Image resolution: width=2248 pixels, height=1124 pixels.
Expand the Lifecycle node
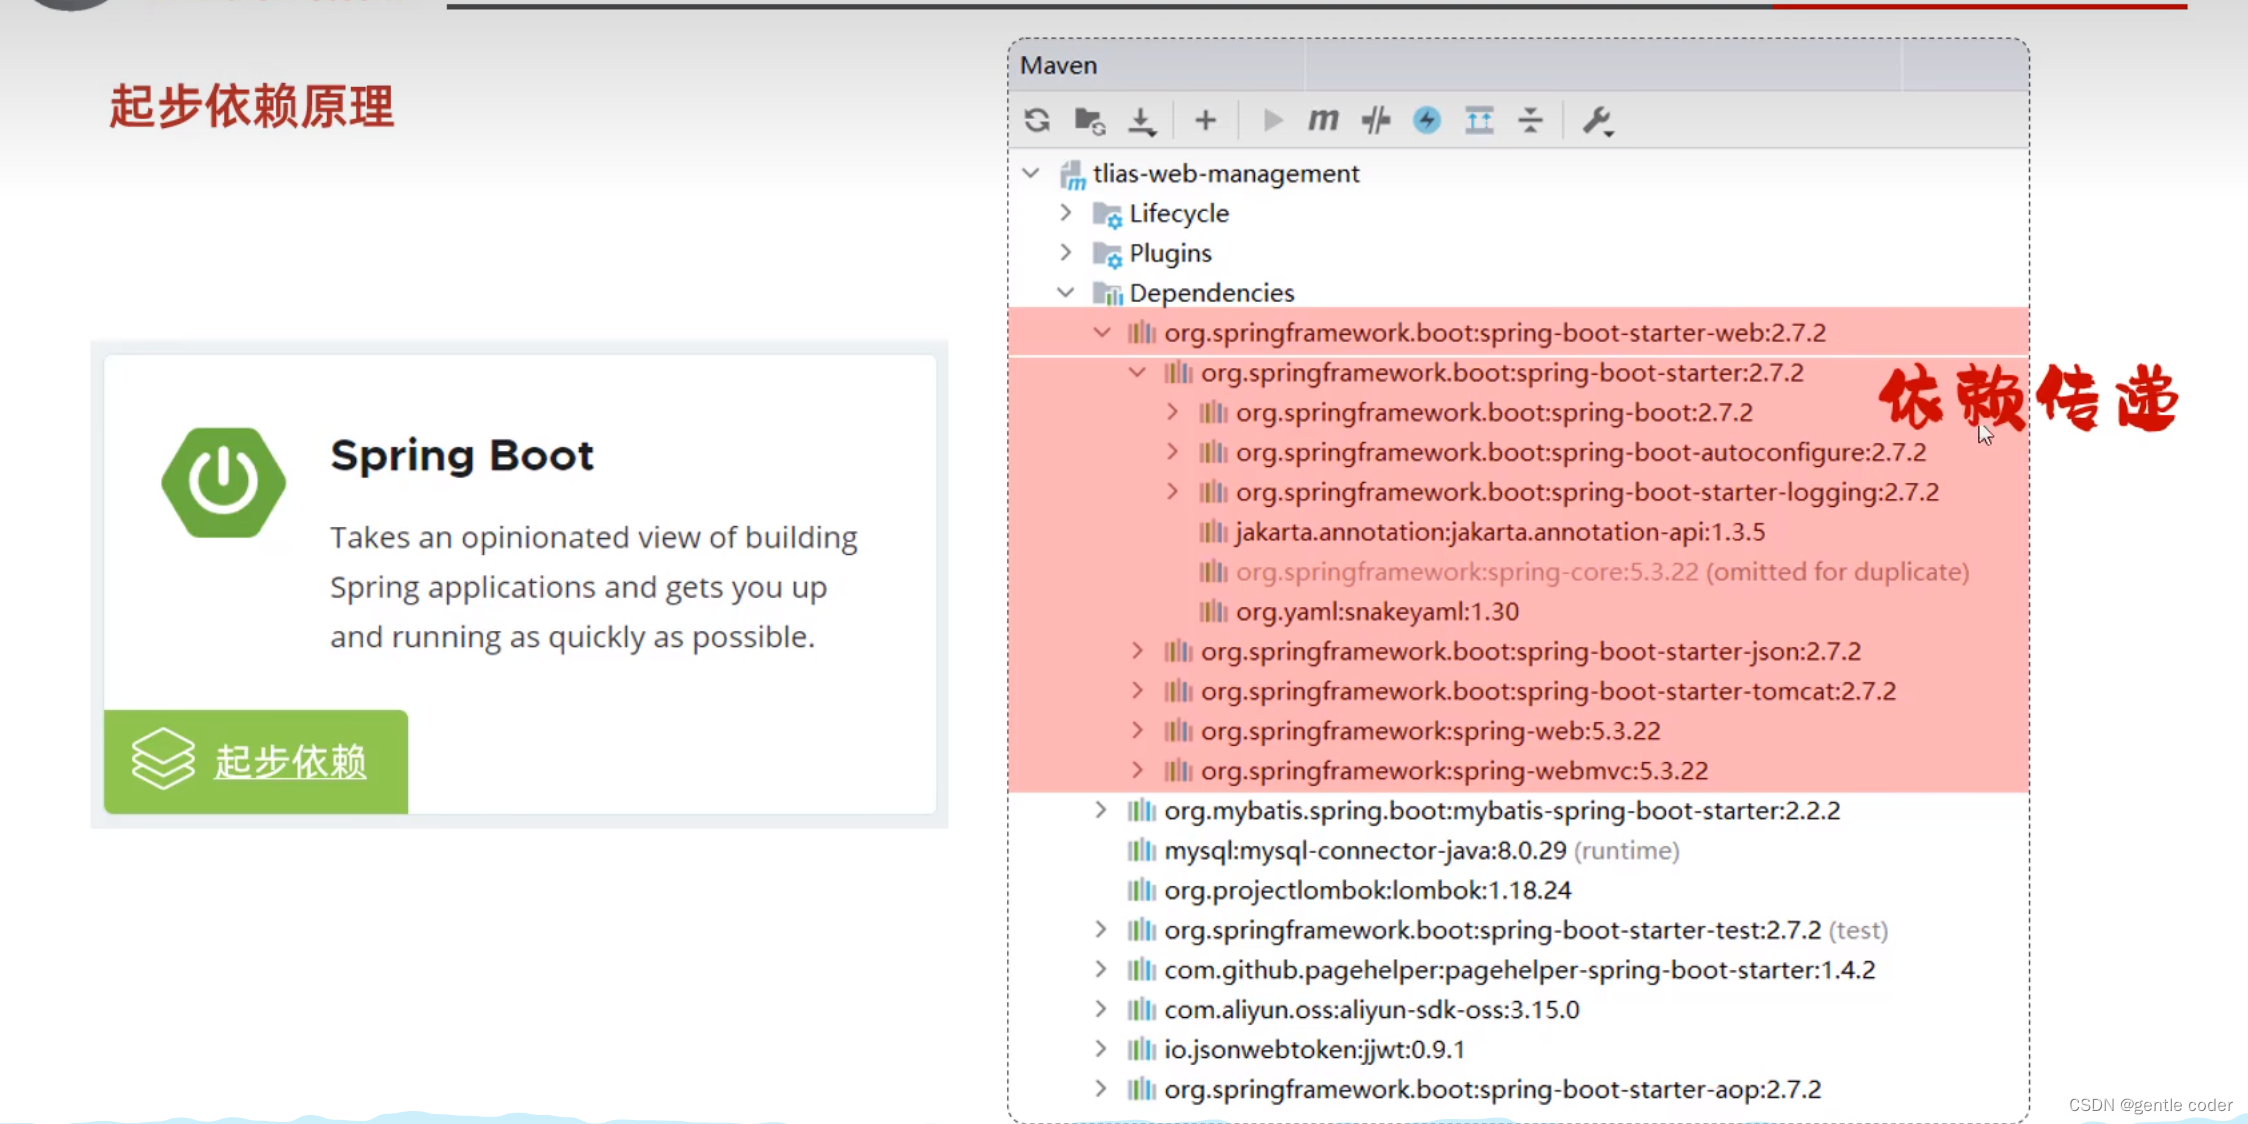click(1065, 213)
